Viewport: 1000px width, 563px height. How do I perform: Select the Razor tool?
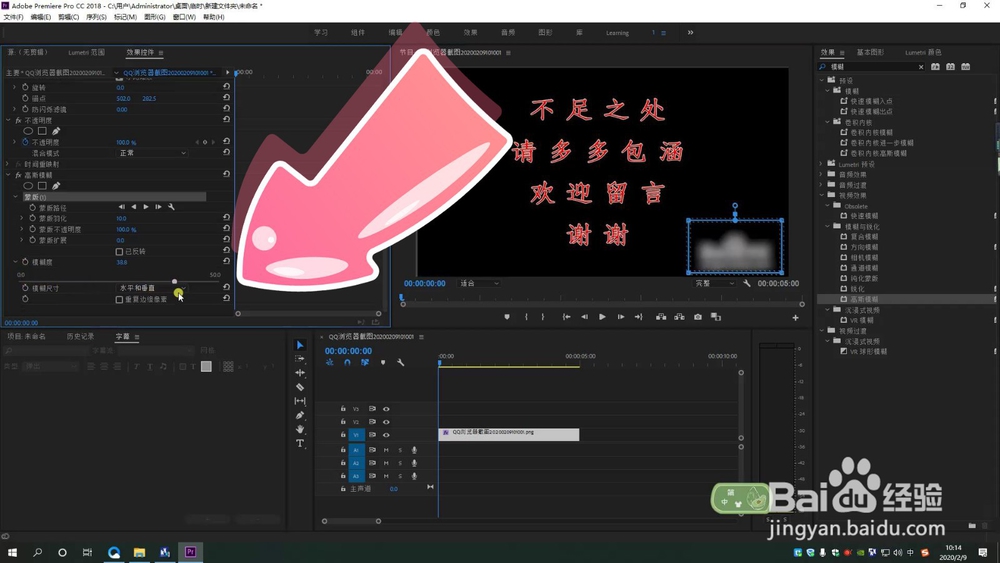pyautogui.click(x=300, y=387)
